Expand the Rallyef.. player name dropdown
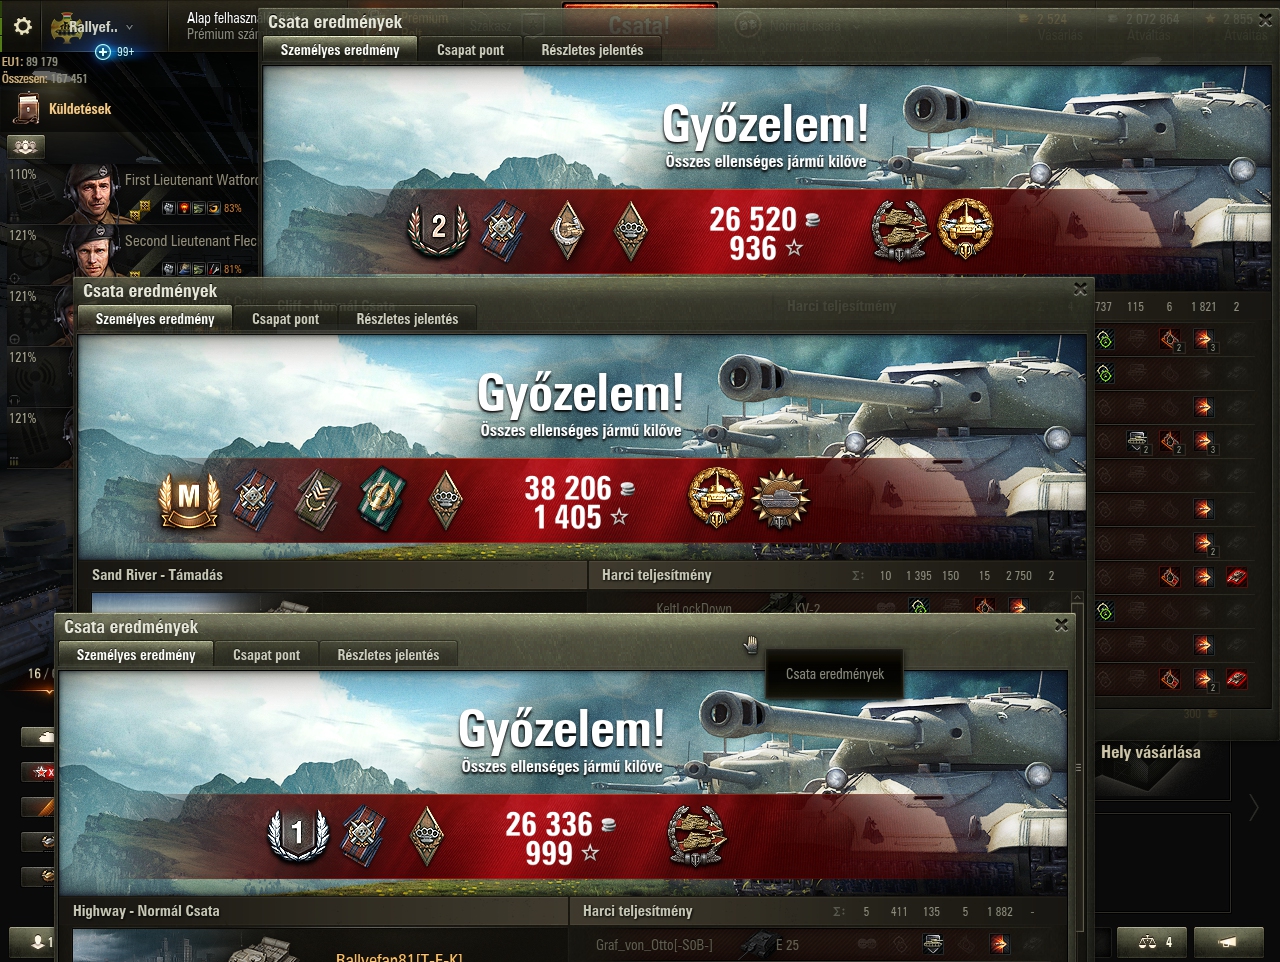Image resolution: width=1280 pixels, height=962 pixels. pos(129,28)
